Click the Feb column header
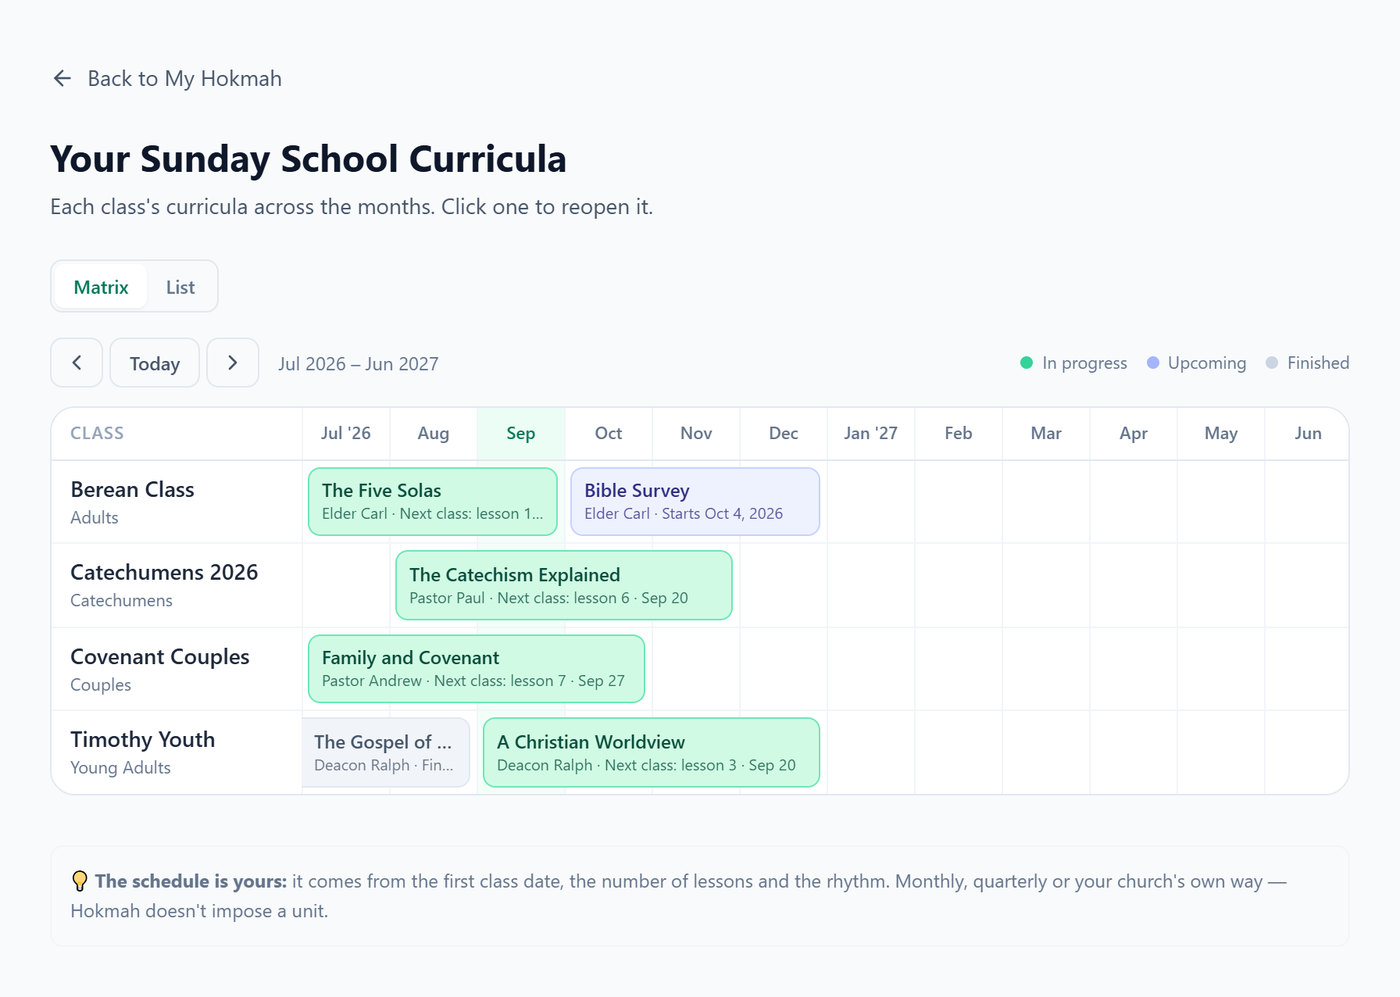1400x997 pixels. (x=958, y=433)
